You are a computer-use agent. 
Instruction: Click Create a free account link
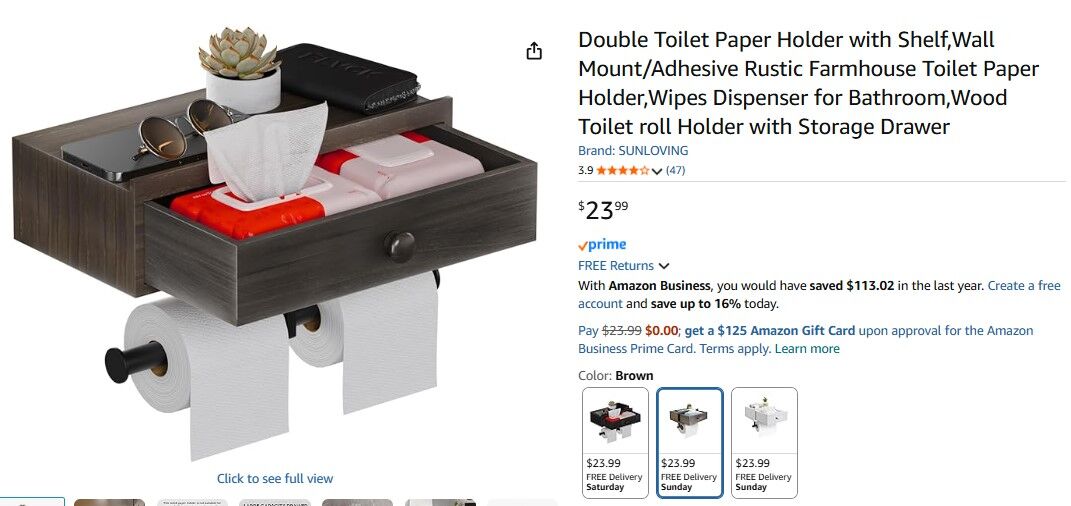pos(819,295)
